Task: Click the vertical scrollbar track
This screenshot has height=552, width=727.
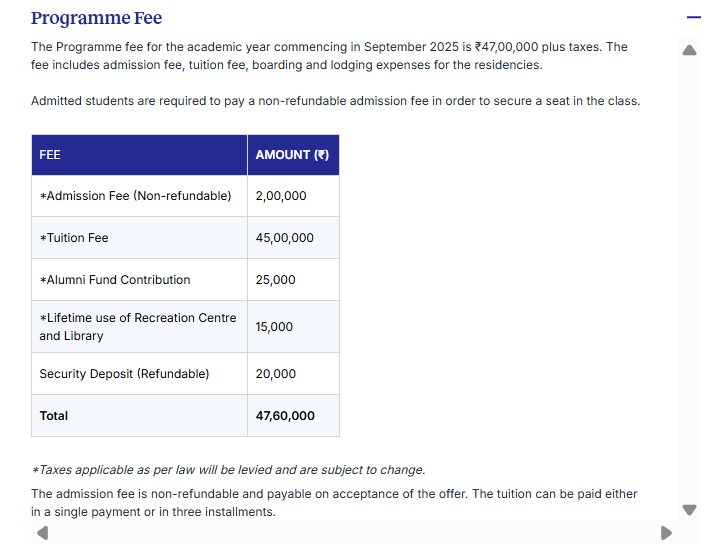Action: 689,280
